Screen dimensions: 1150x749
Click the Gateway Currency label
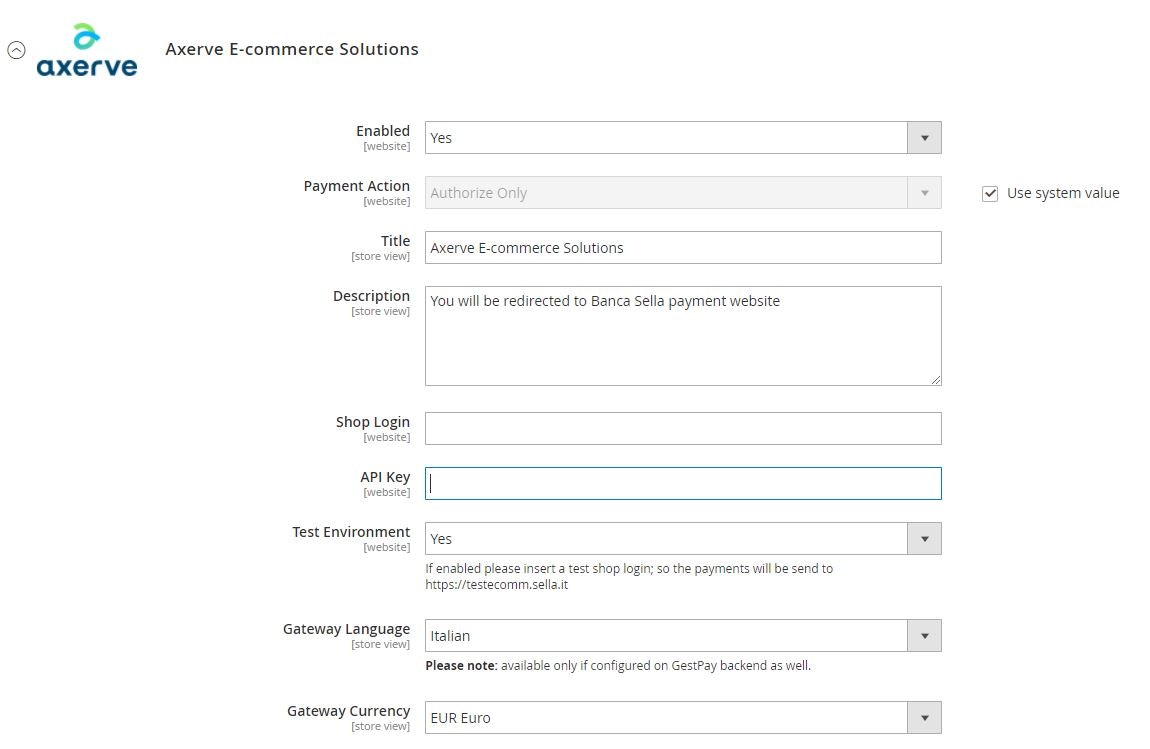(348, 711)
